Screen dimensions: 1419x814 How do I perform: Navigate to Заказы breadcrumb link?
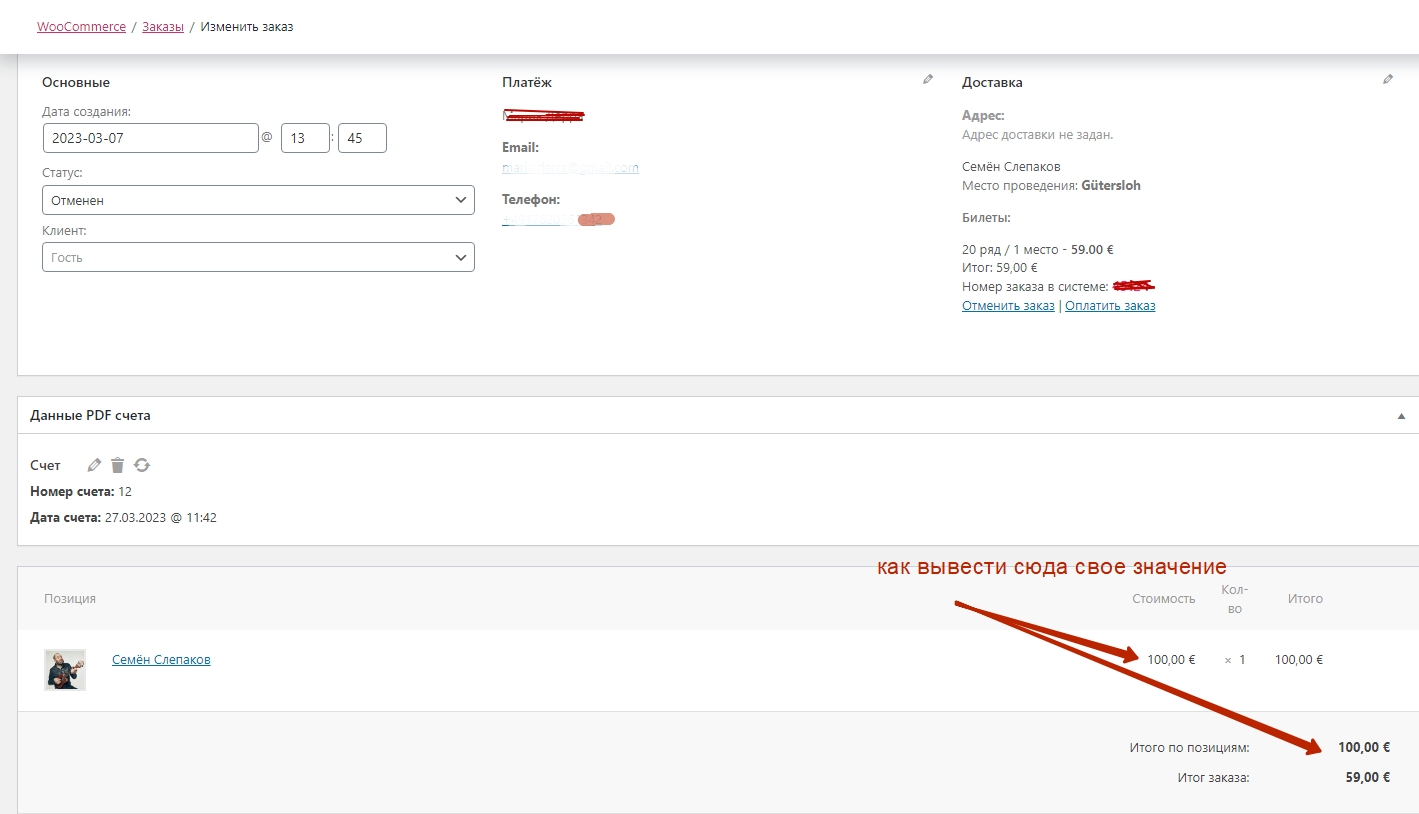[x=163, y=27]
